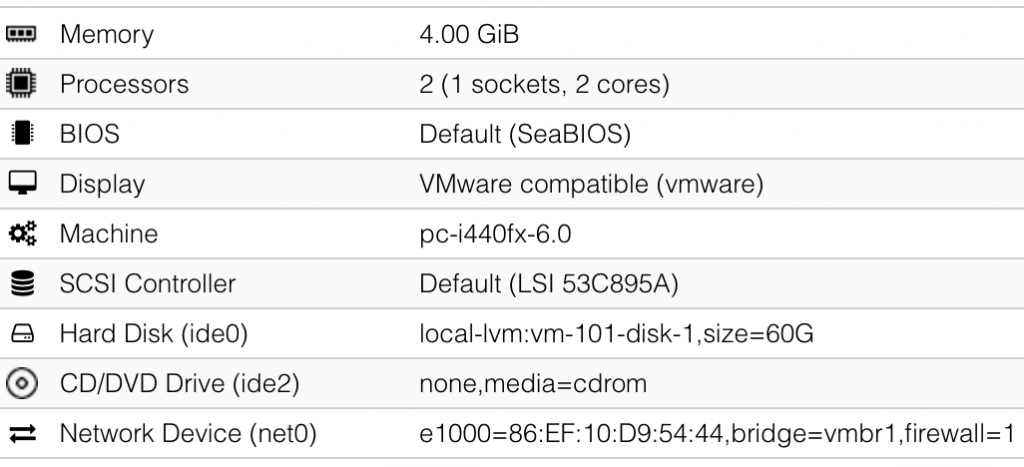Click the Machine gears icon
1024x467 pixels.
[x=22, y=233]
